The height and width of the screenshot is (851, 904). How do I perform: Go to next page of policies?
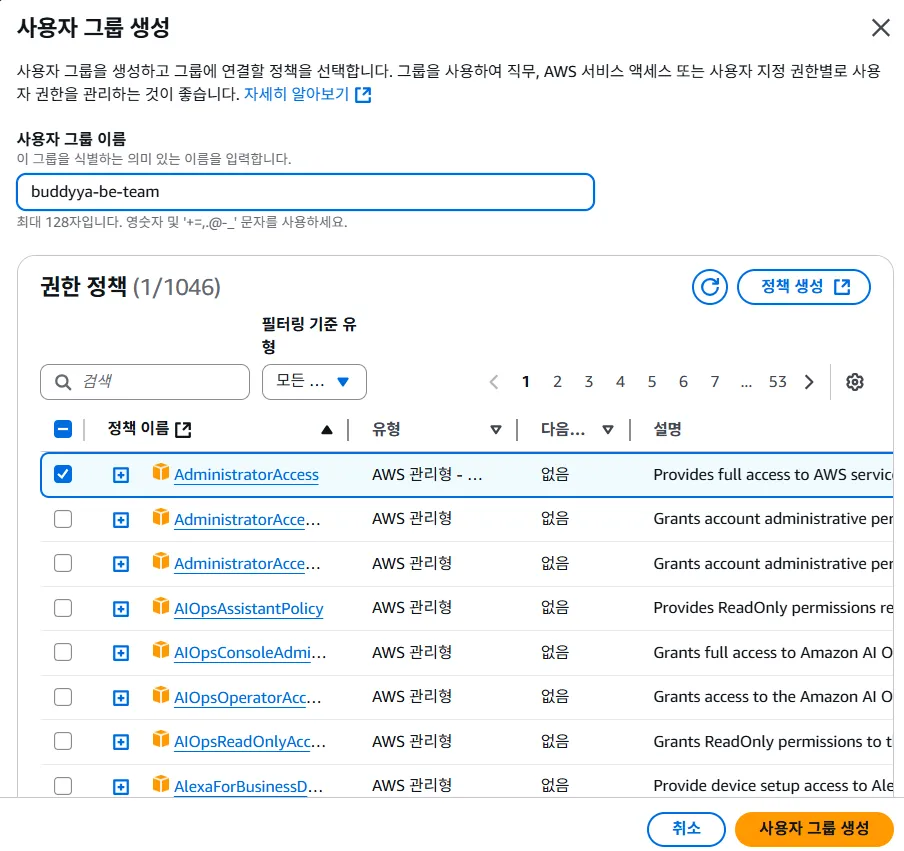tap(809, 382)
